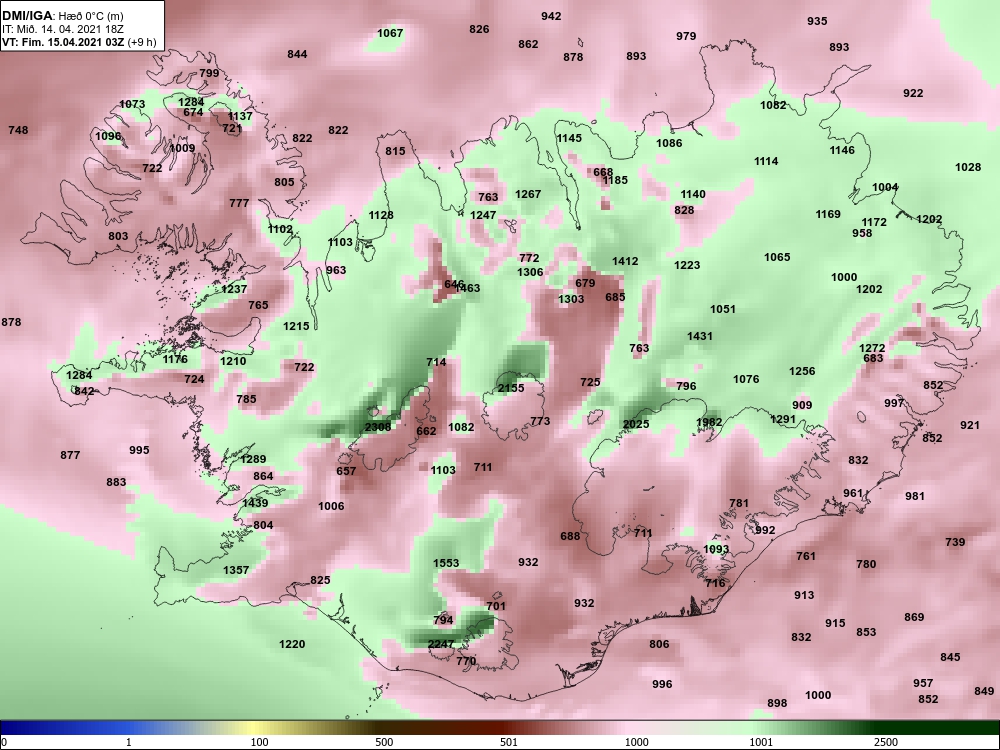Select the legend label 501

508,742
